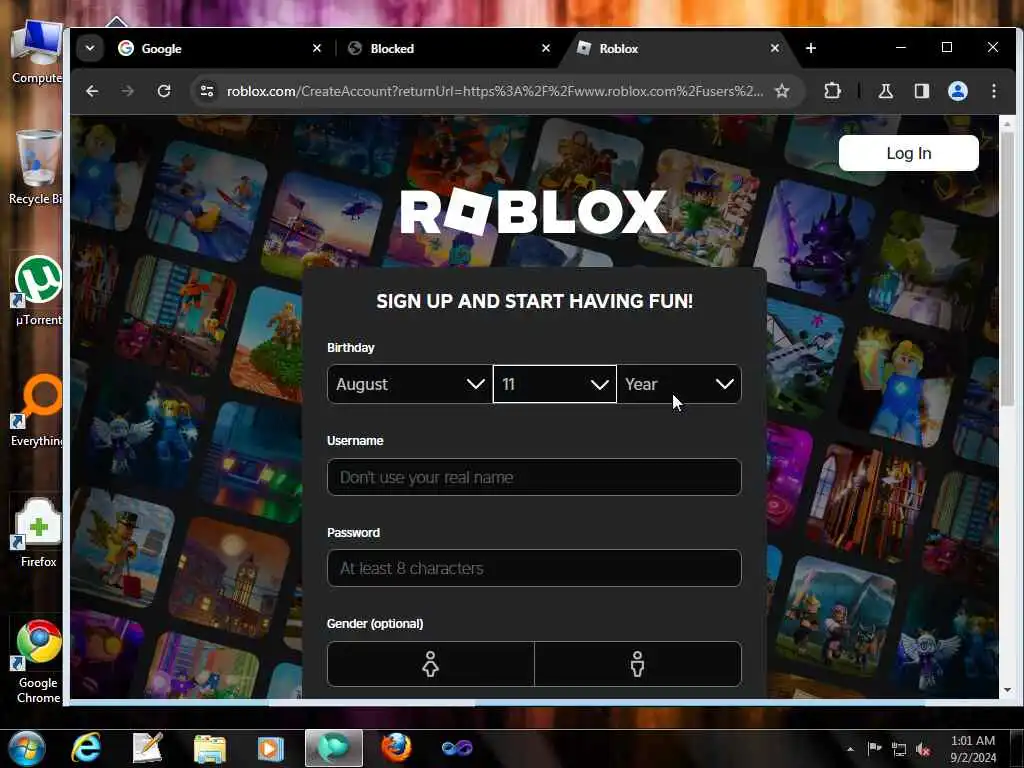Close the Google tab
1024x768 pixels.
pos(317,48)
